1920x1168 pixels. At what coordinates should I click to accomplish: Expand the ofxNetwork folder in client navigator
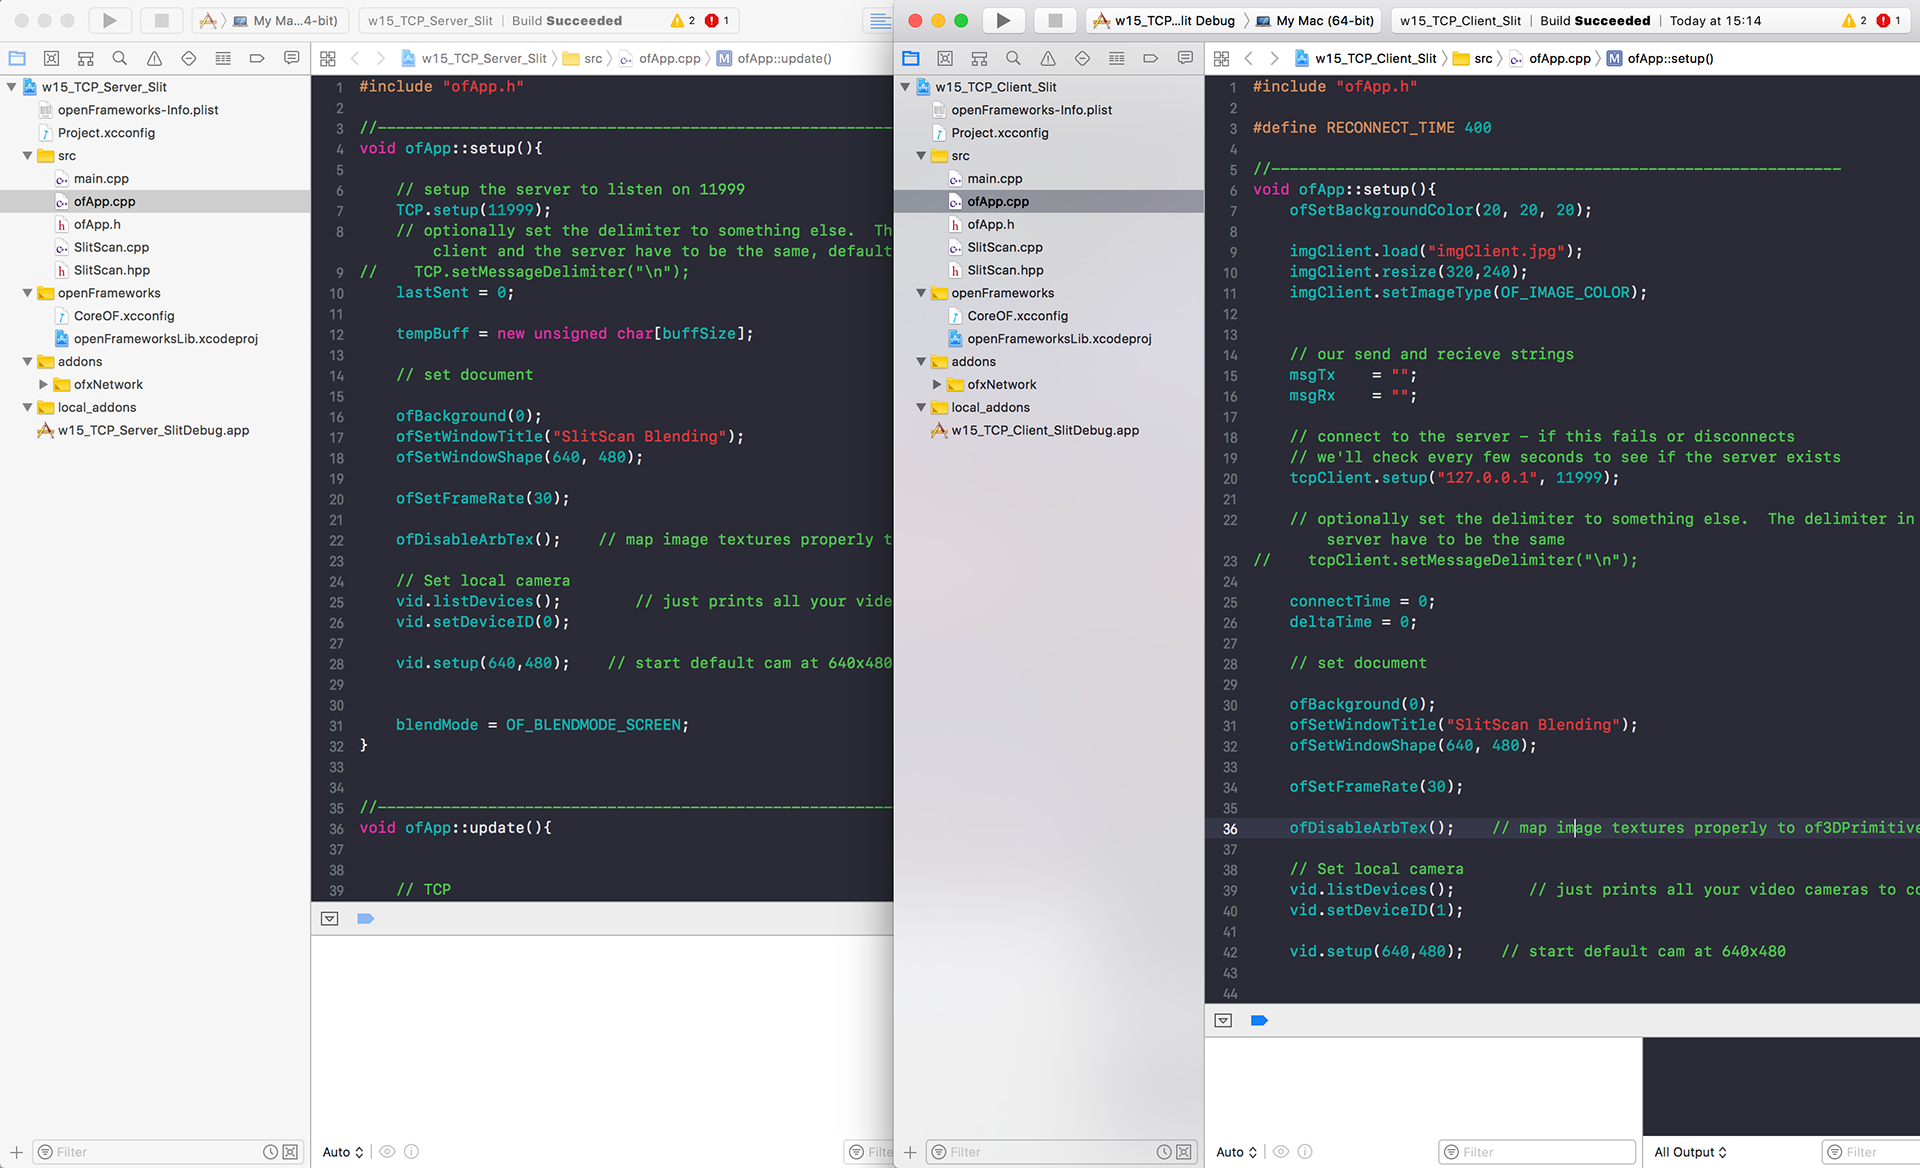pos(937,384)
